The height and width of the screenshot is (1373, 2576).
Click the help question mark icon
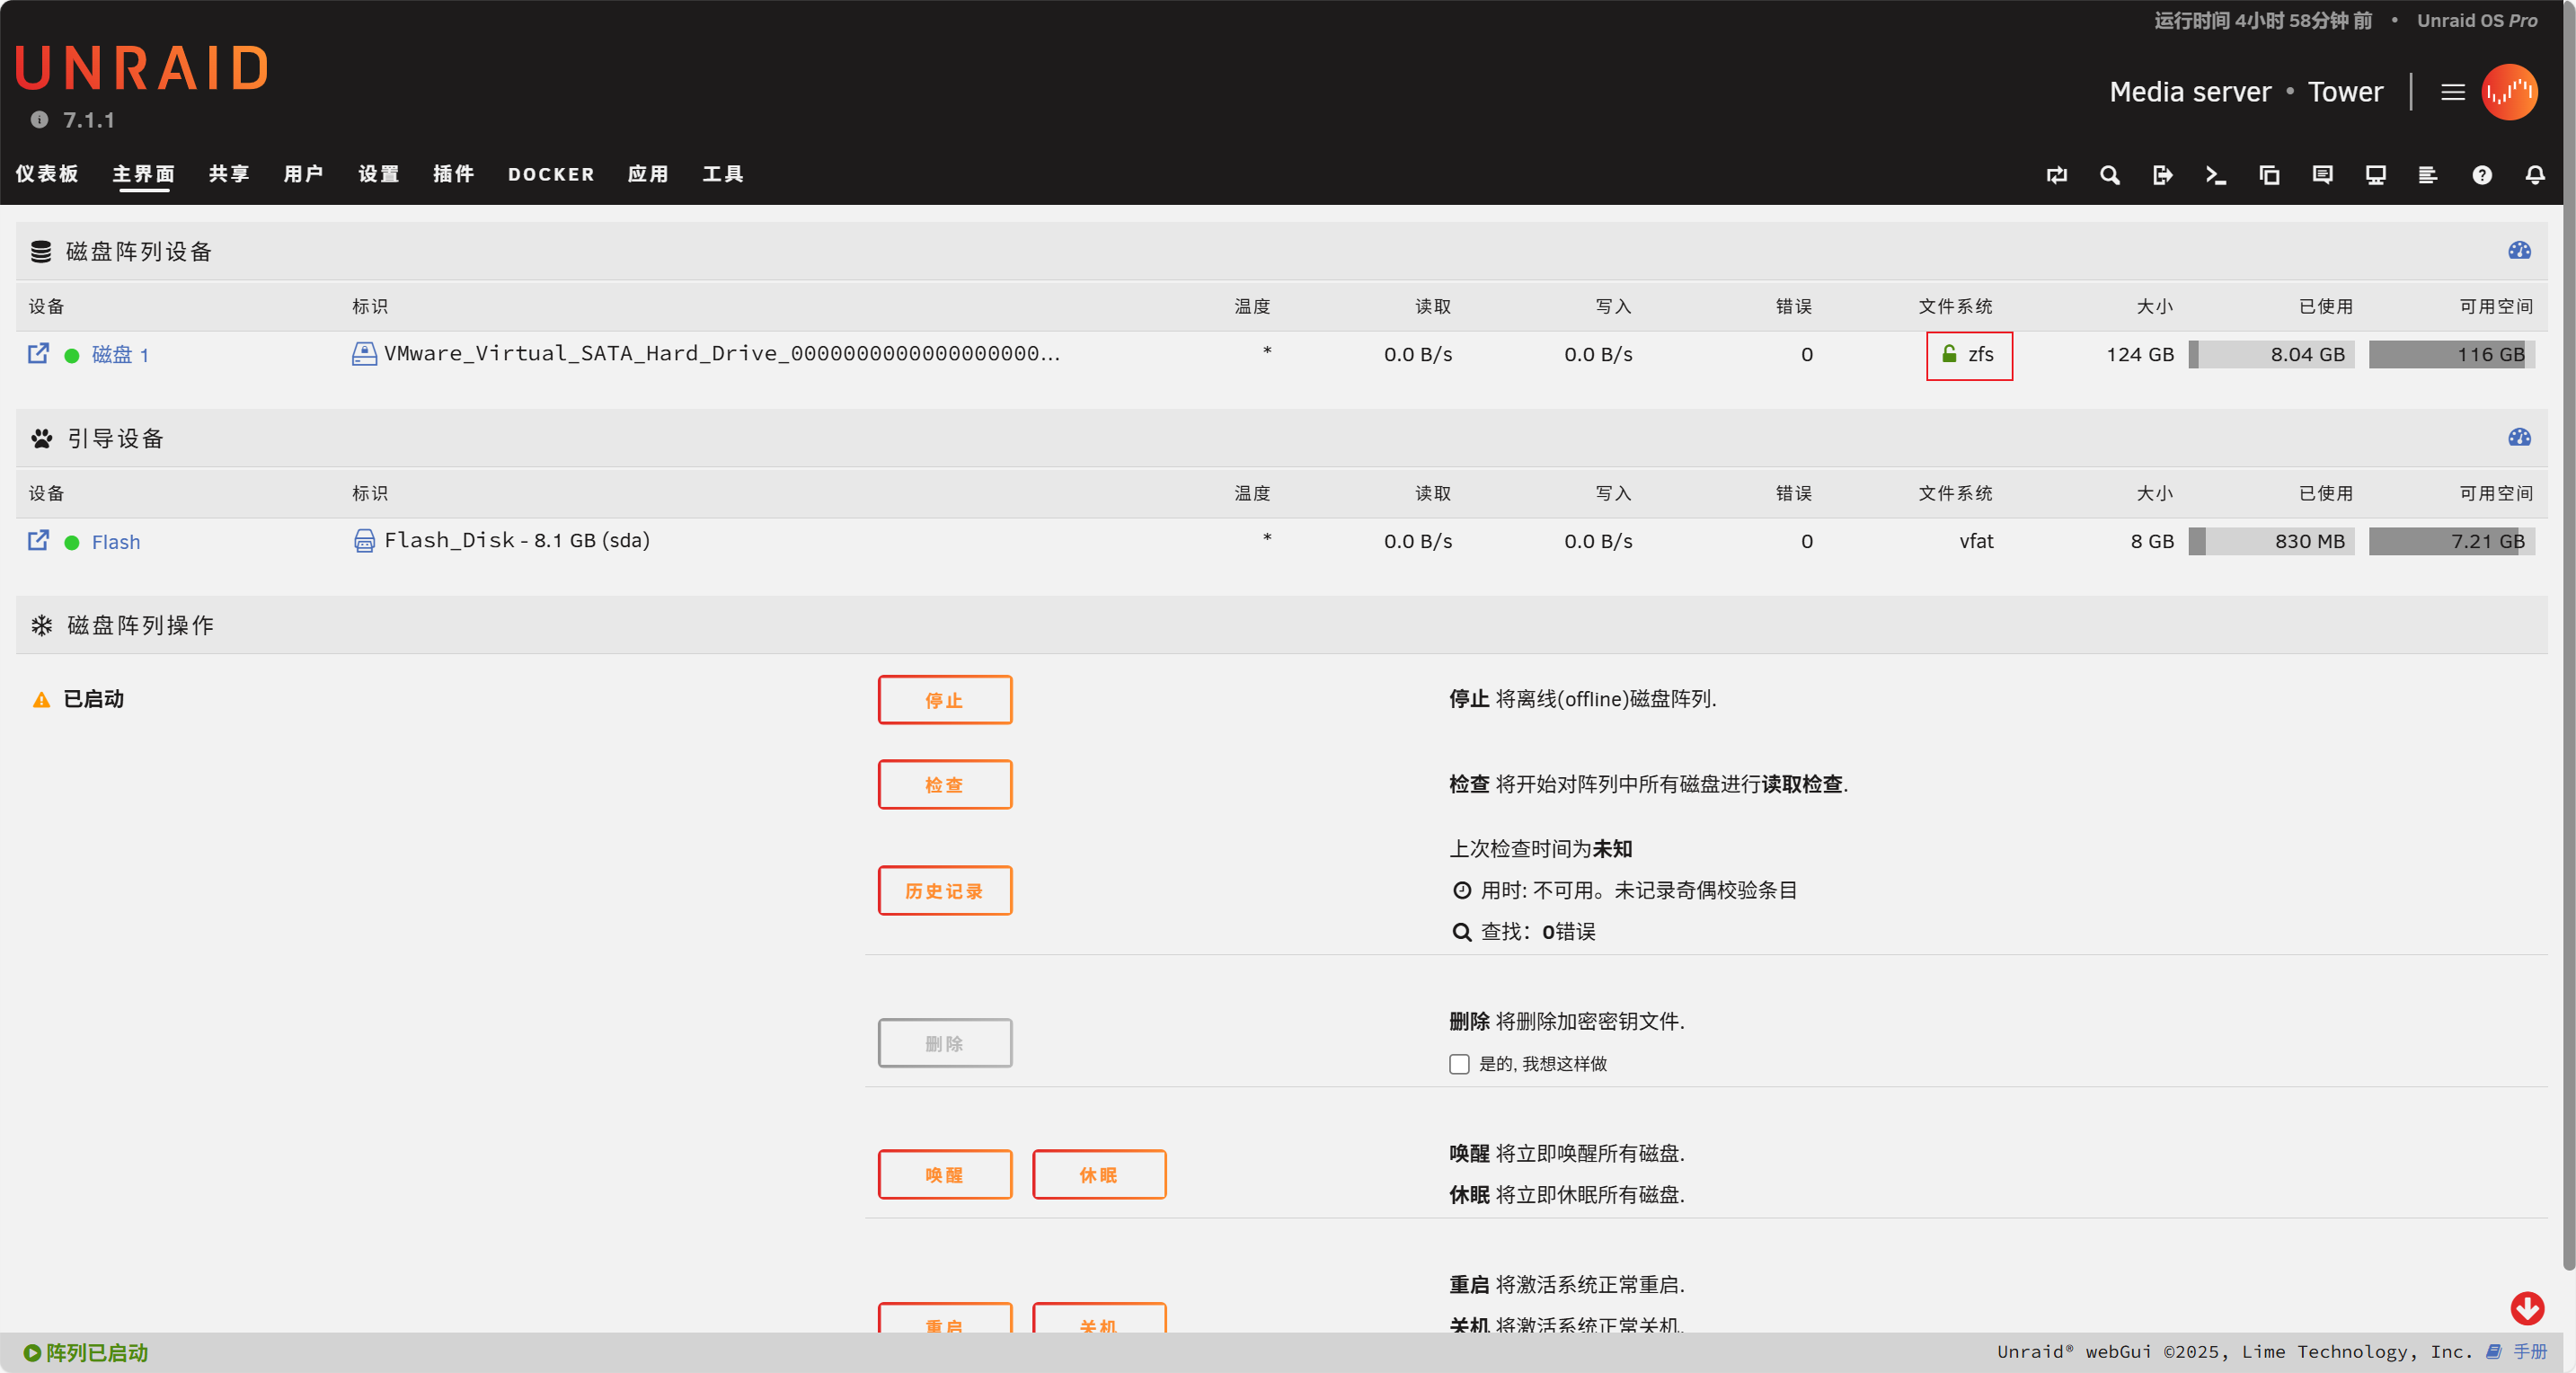[x=2481, y=175]
